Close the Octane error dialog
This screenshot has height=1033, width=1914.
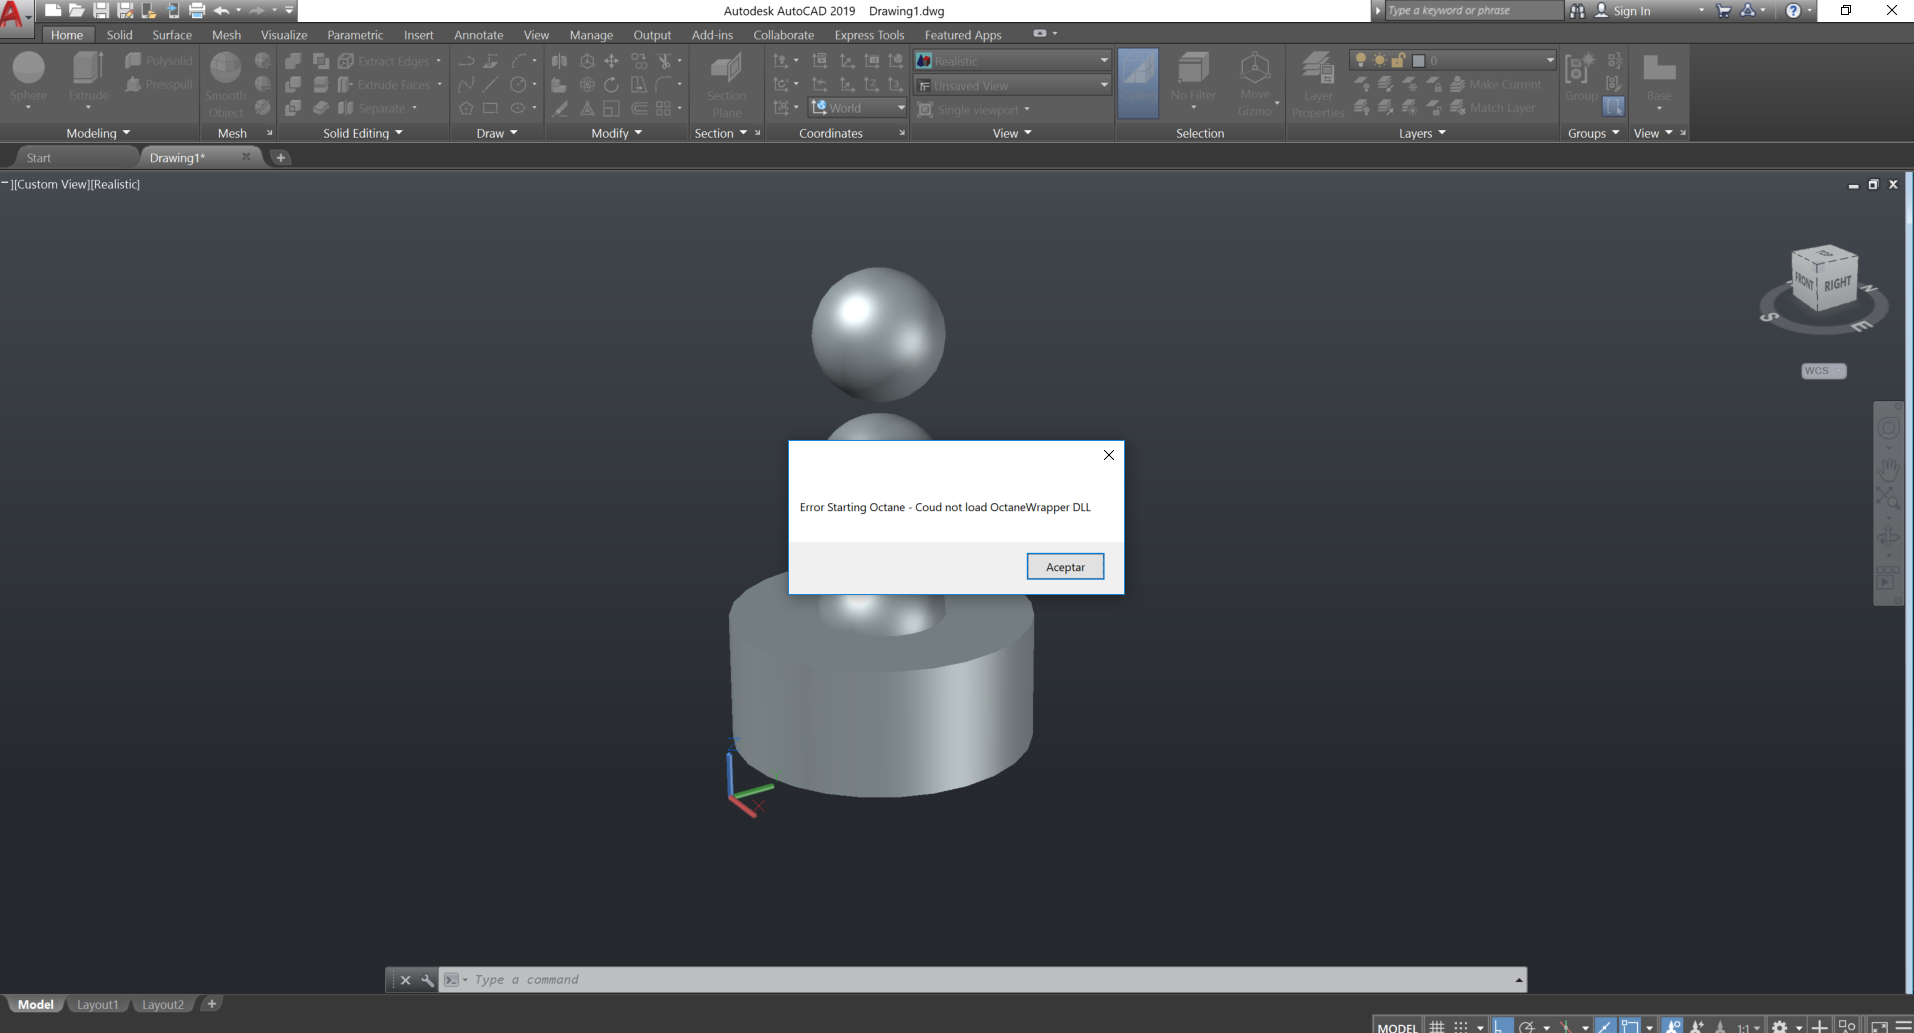pos(1108,455)
